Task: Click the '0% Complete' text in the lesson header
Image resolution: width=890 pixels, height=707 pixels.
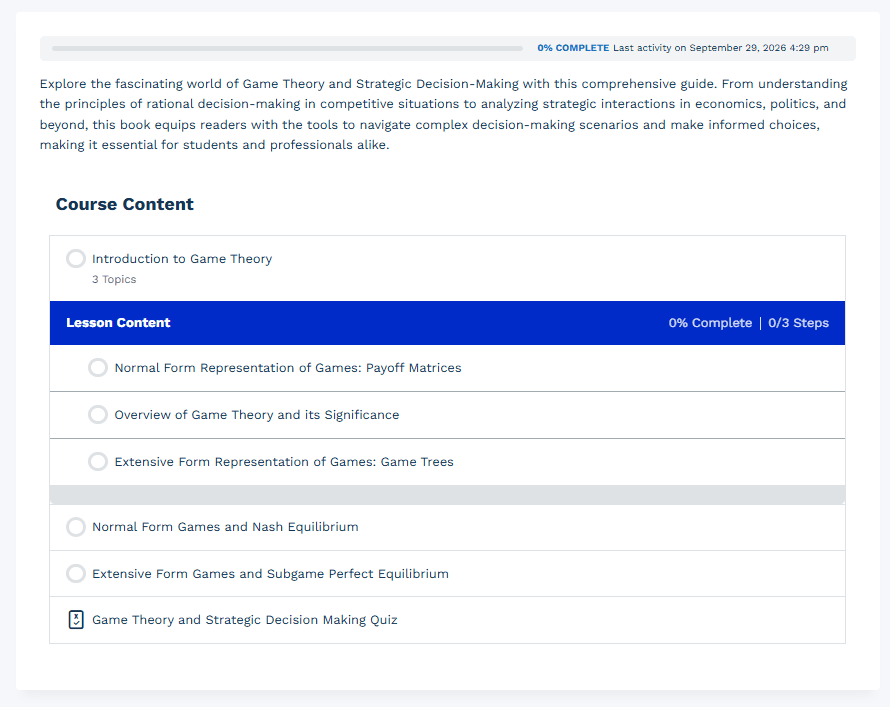Action: pyautogui.click(x=710, y=323)
